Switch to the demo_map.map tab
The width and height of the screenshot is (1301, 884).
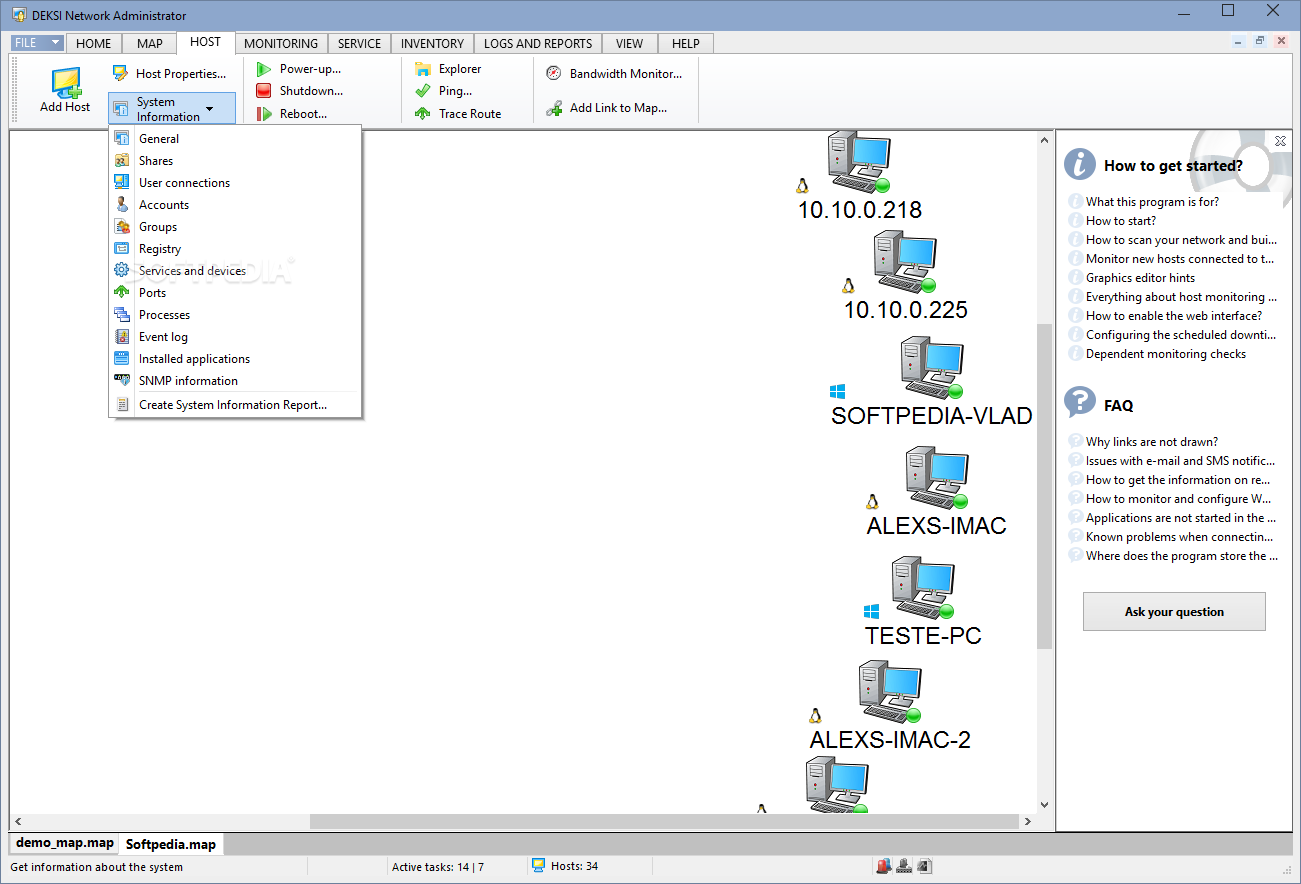(x=65, y=843)
